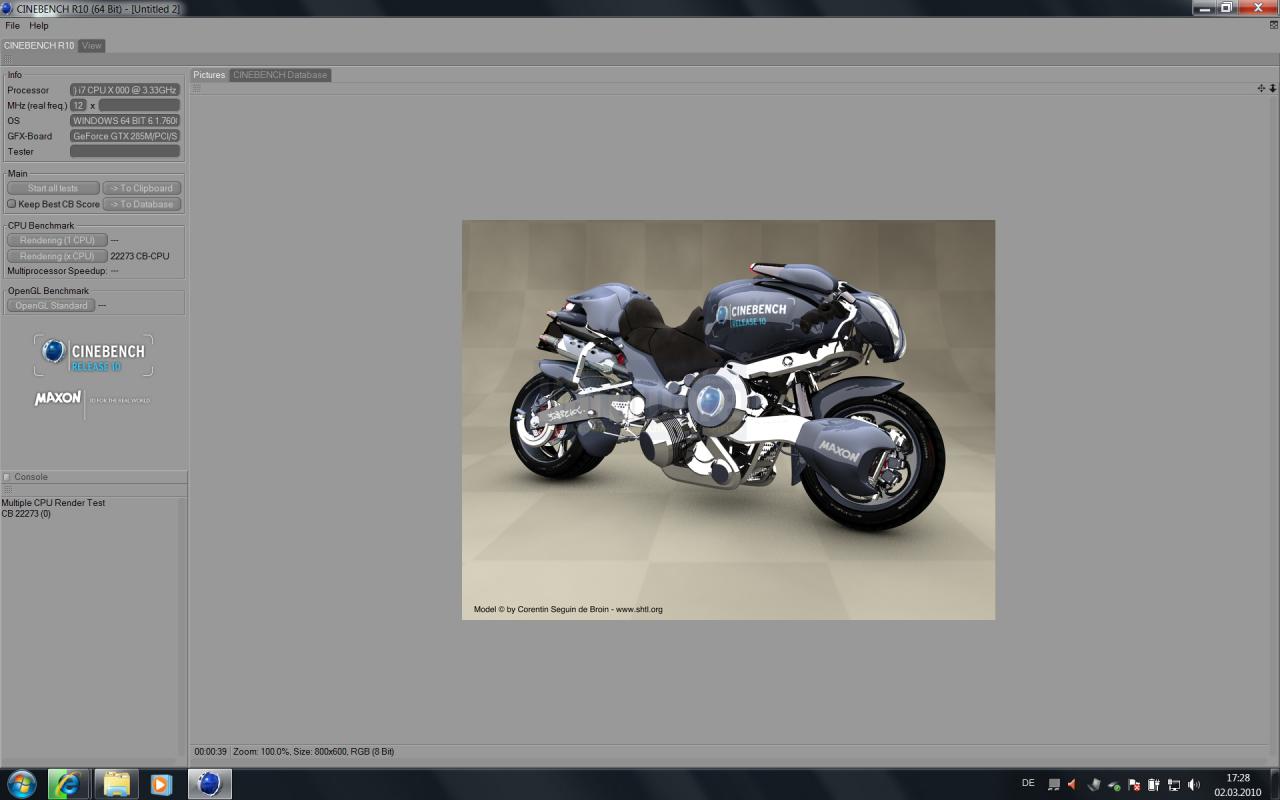Open the File menu
Viewport: 1280px width, 800px height.
coord(12,26)
